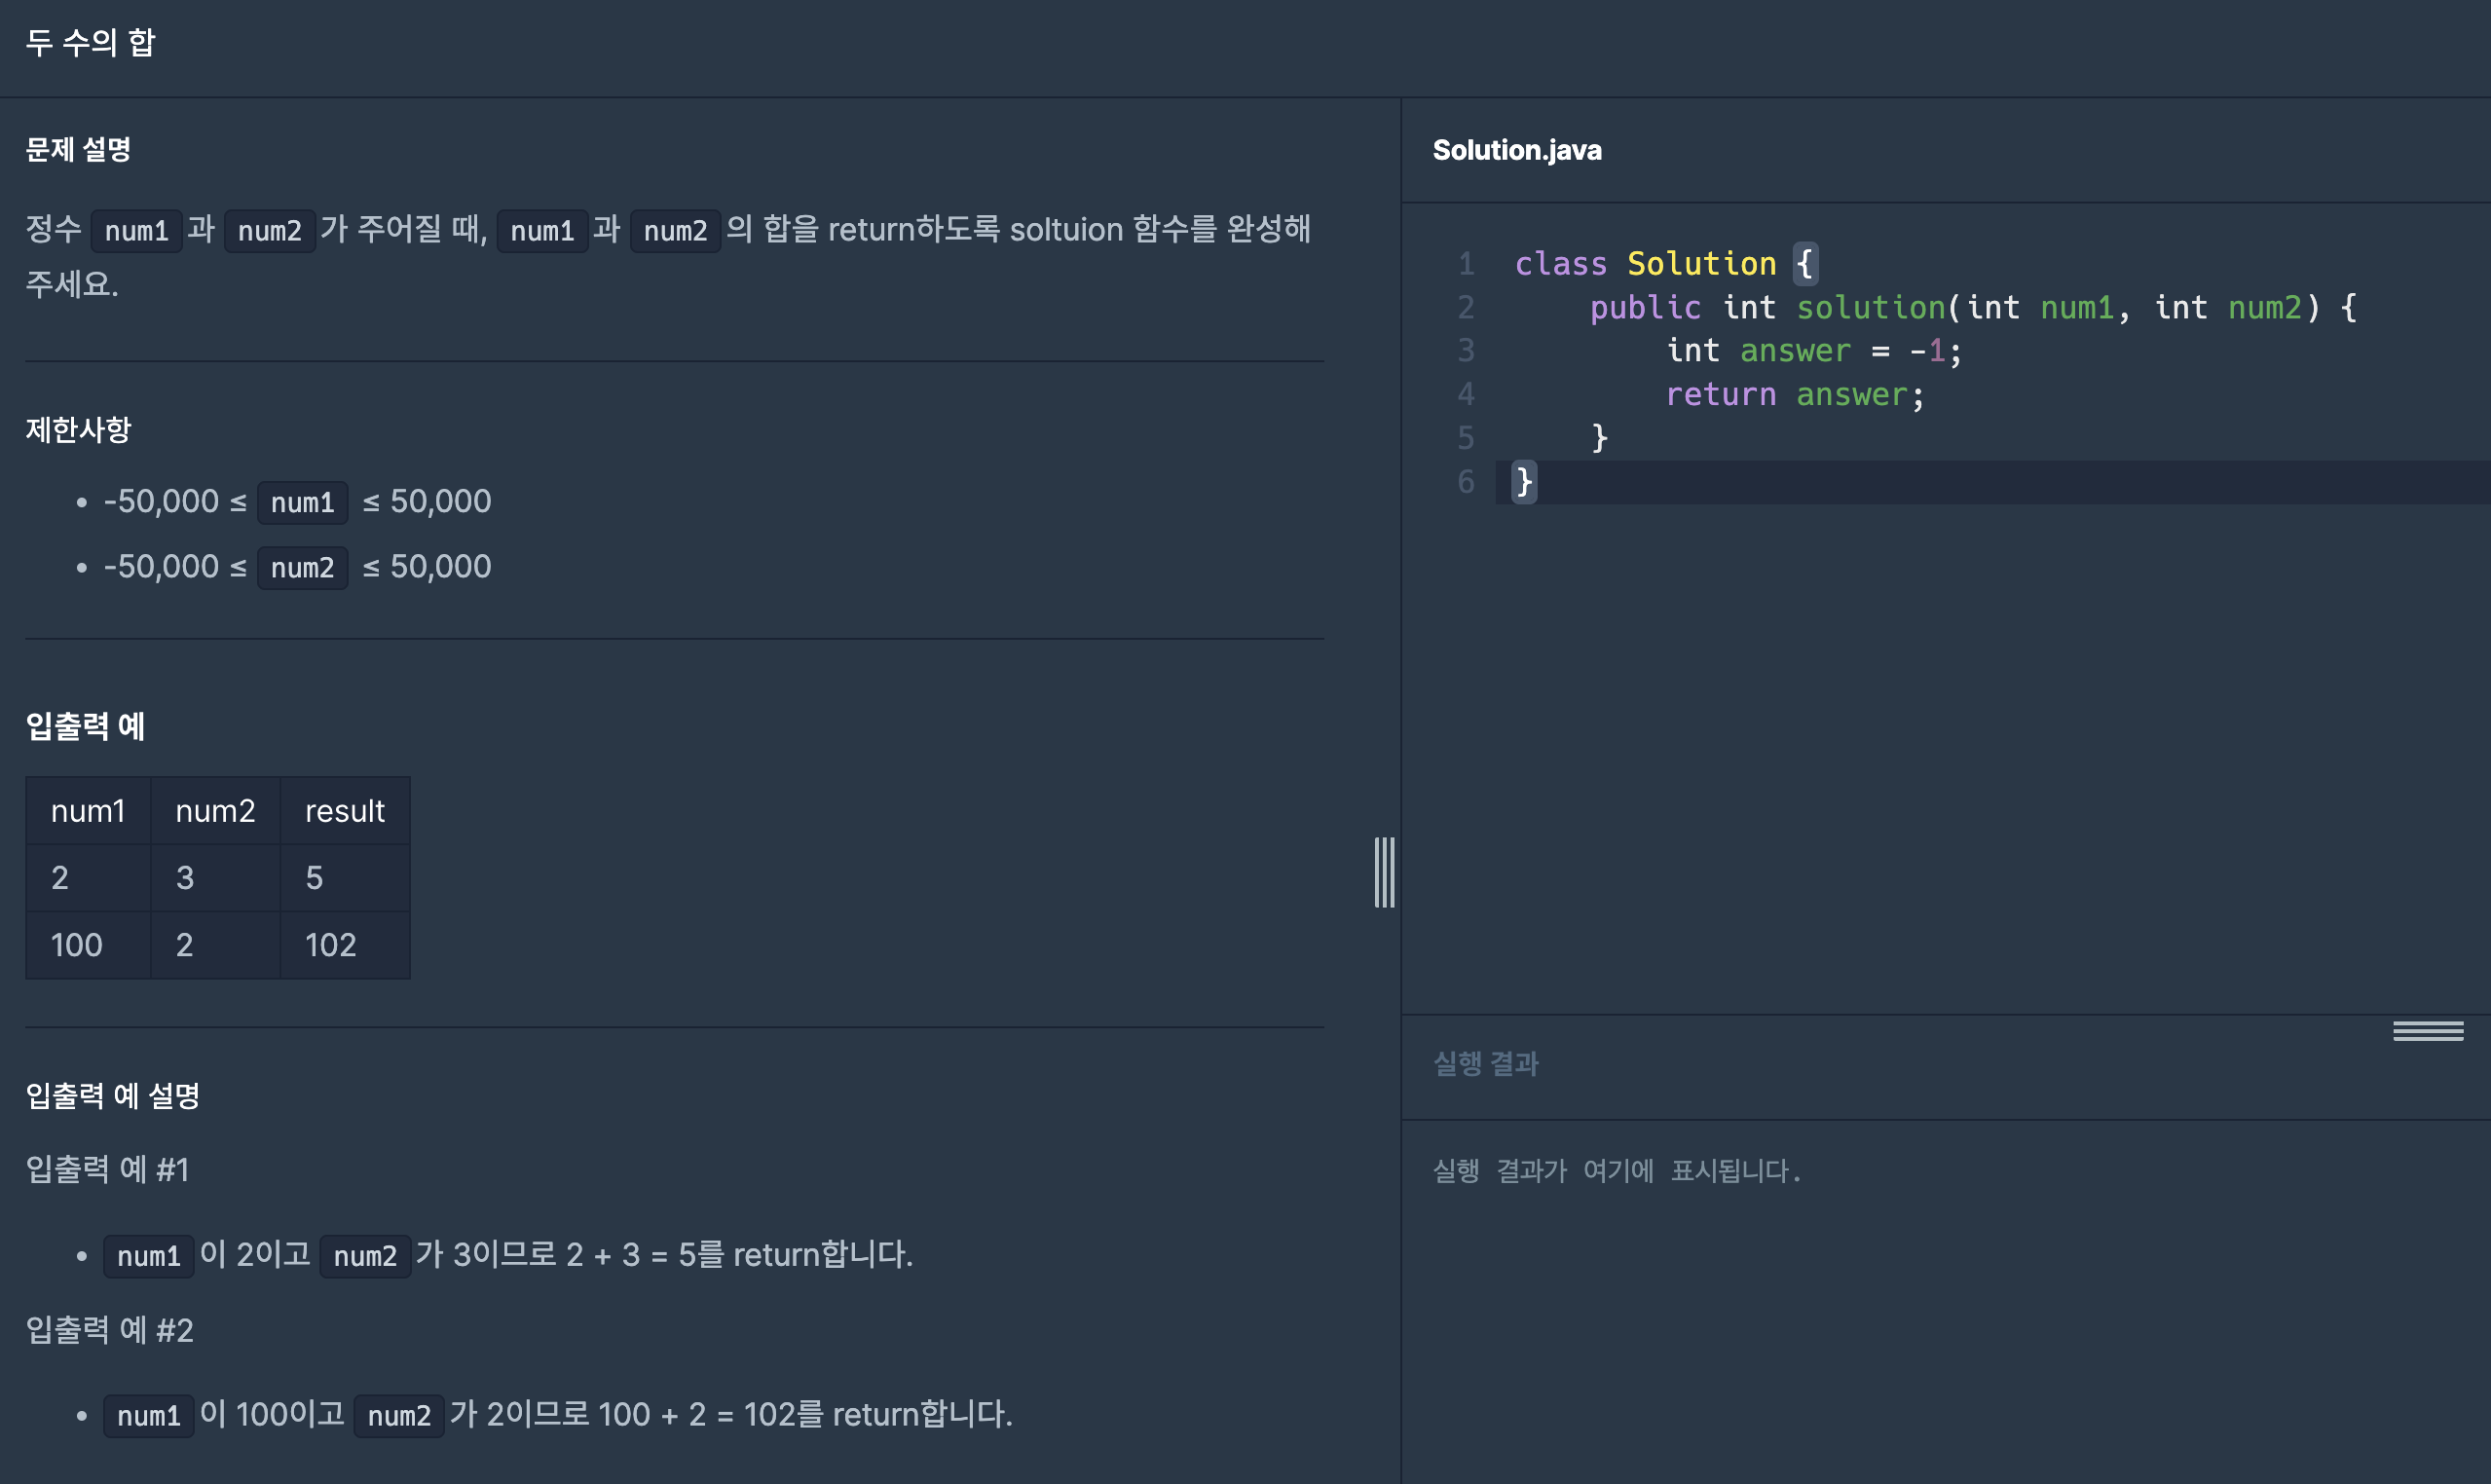Screen dimensions: 2491x1484
Task: Place cursor on 'return answer;' line
Action: 1794,395
